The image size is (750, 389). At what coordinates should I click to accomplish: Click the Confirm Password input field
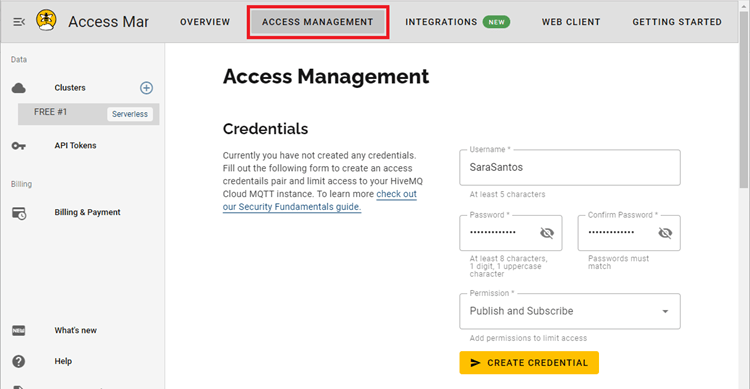click(629, 233)
